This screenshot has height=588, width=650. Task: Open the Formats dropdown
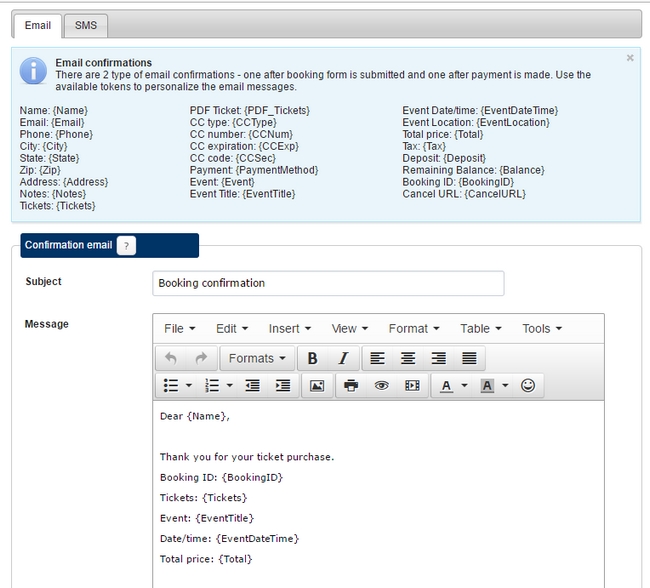(x=256, y=358)
